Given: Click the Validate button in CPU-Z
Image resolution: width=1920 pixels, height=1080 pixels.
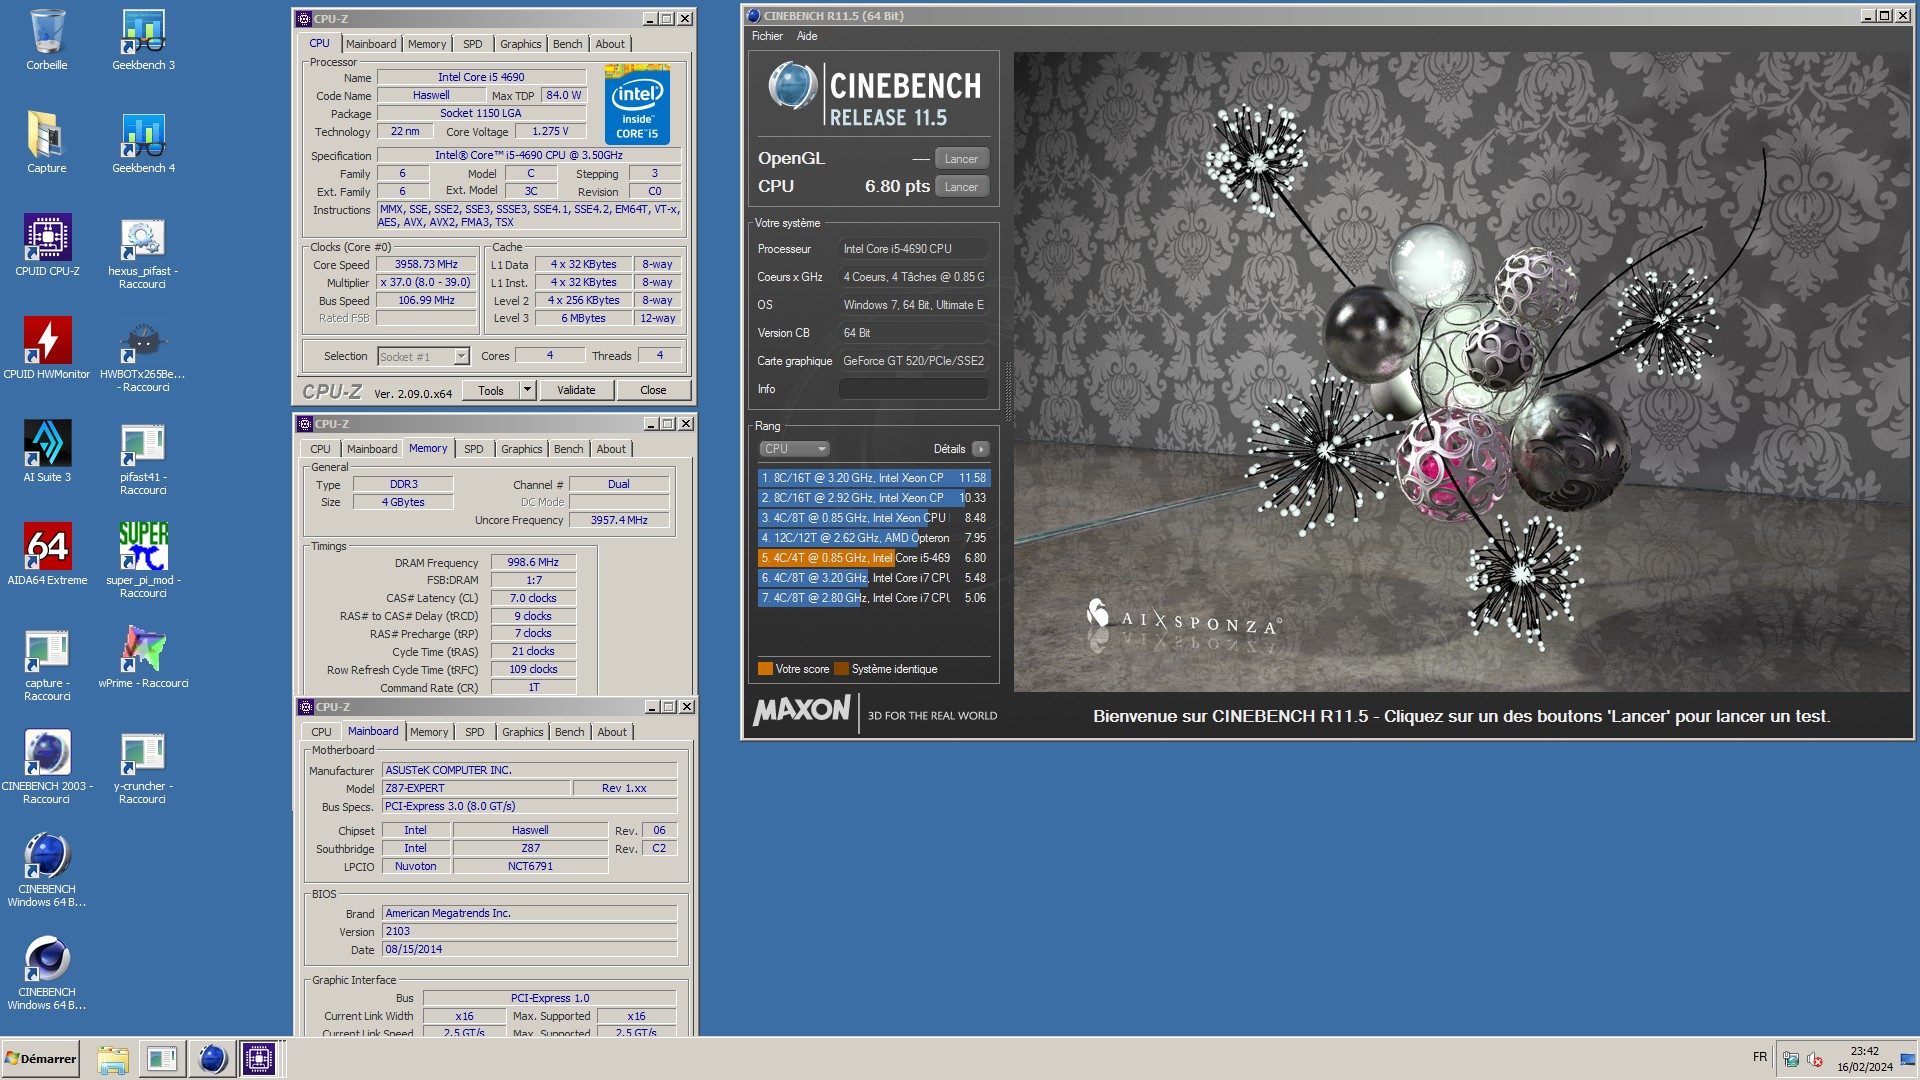Looking at the screenshot, I should (576, 390).
